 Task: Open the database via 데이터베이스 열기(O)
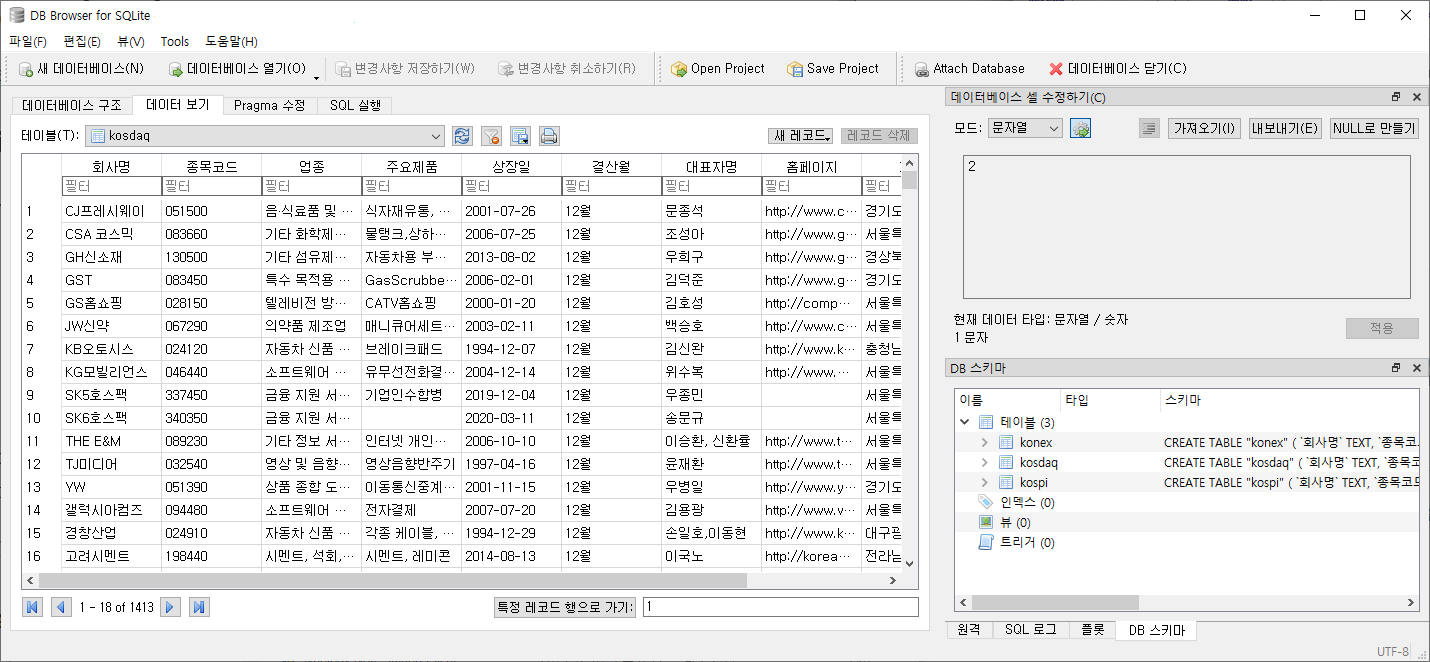click(236, 69)
